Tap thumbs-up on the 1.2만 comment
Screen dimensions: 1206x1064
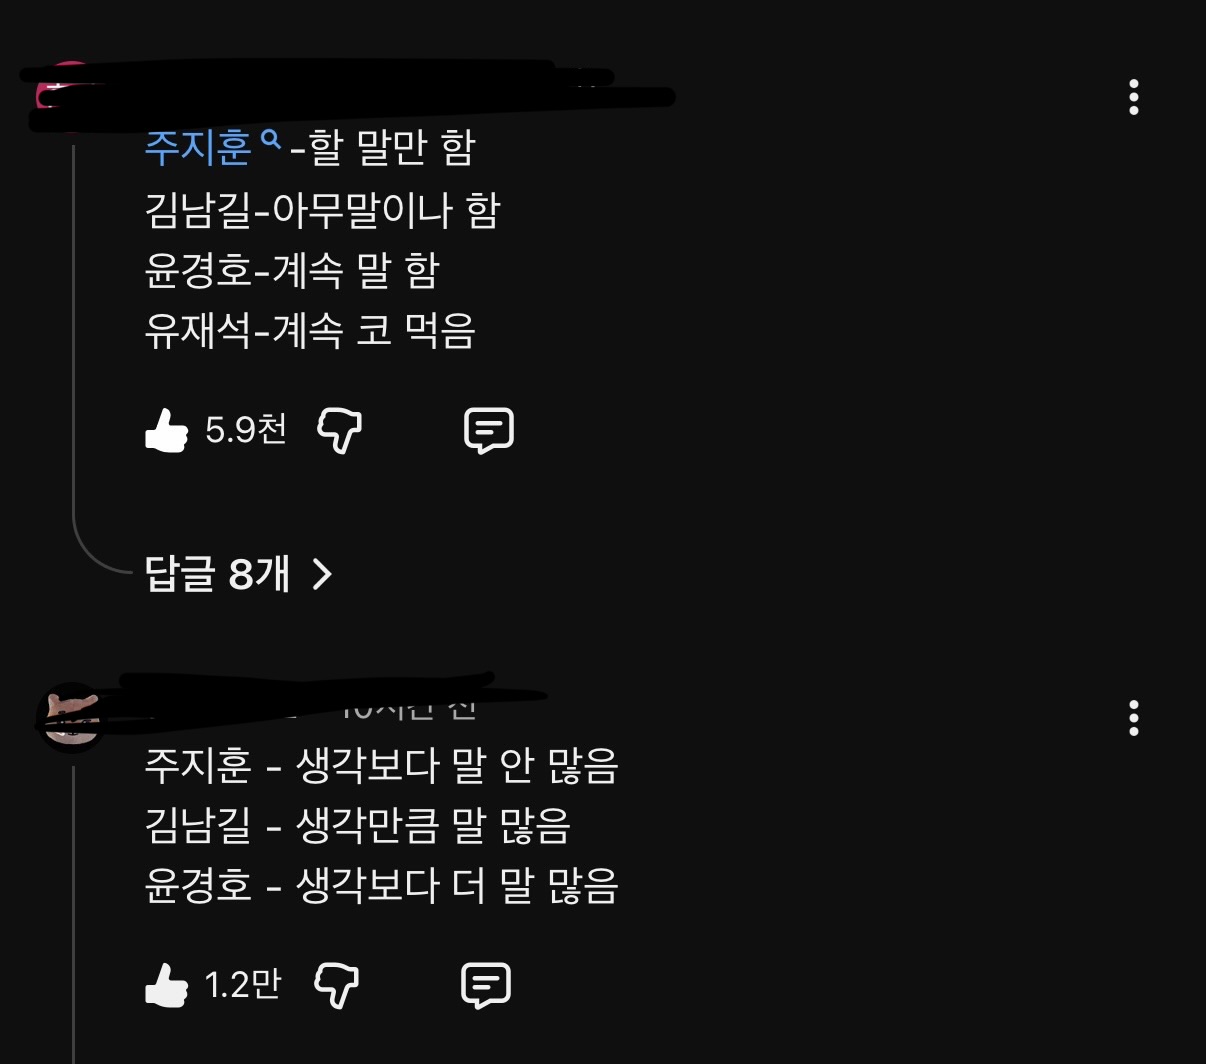pos(166,986)
